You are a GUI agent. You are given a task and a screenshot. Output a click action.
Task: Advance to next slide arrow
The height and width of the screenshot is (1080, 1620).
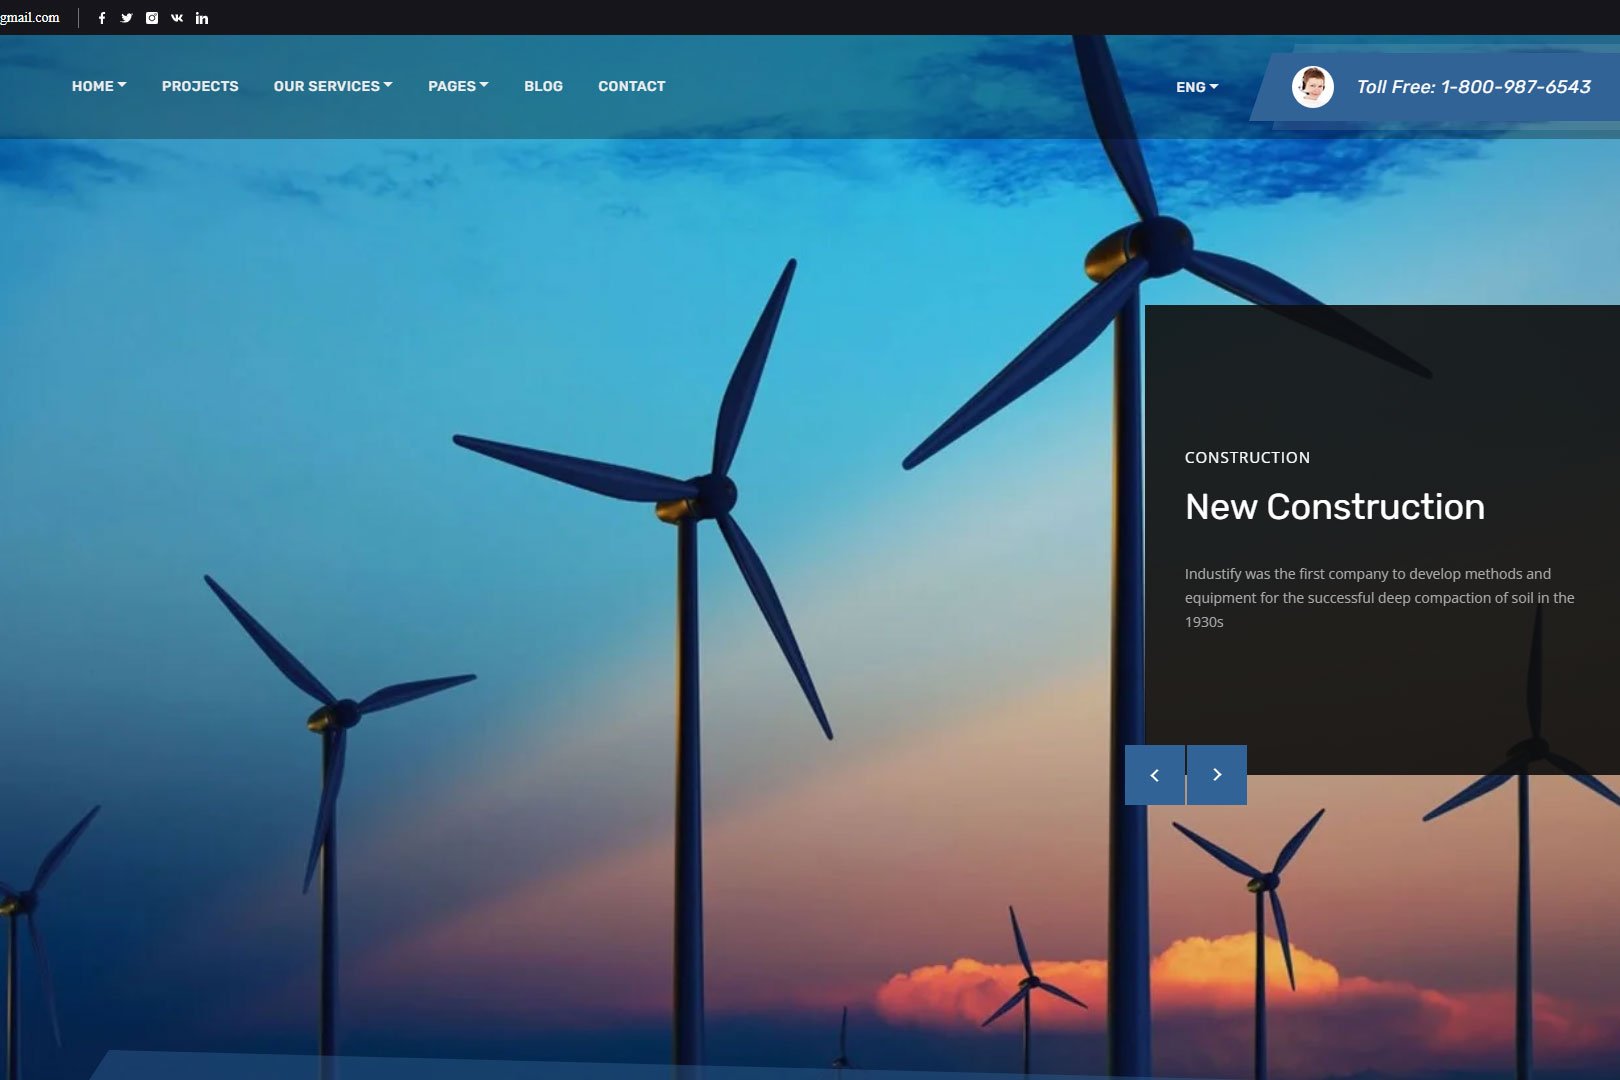tap(1217, 775)
